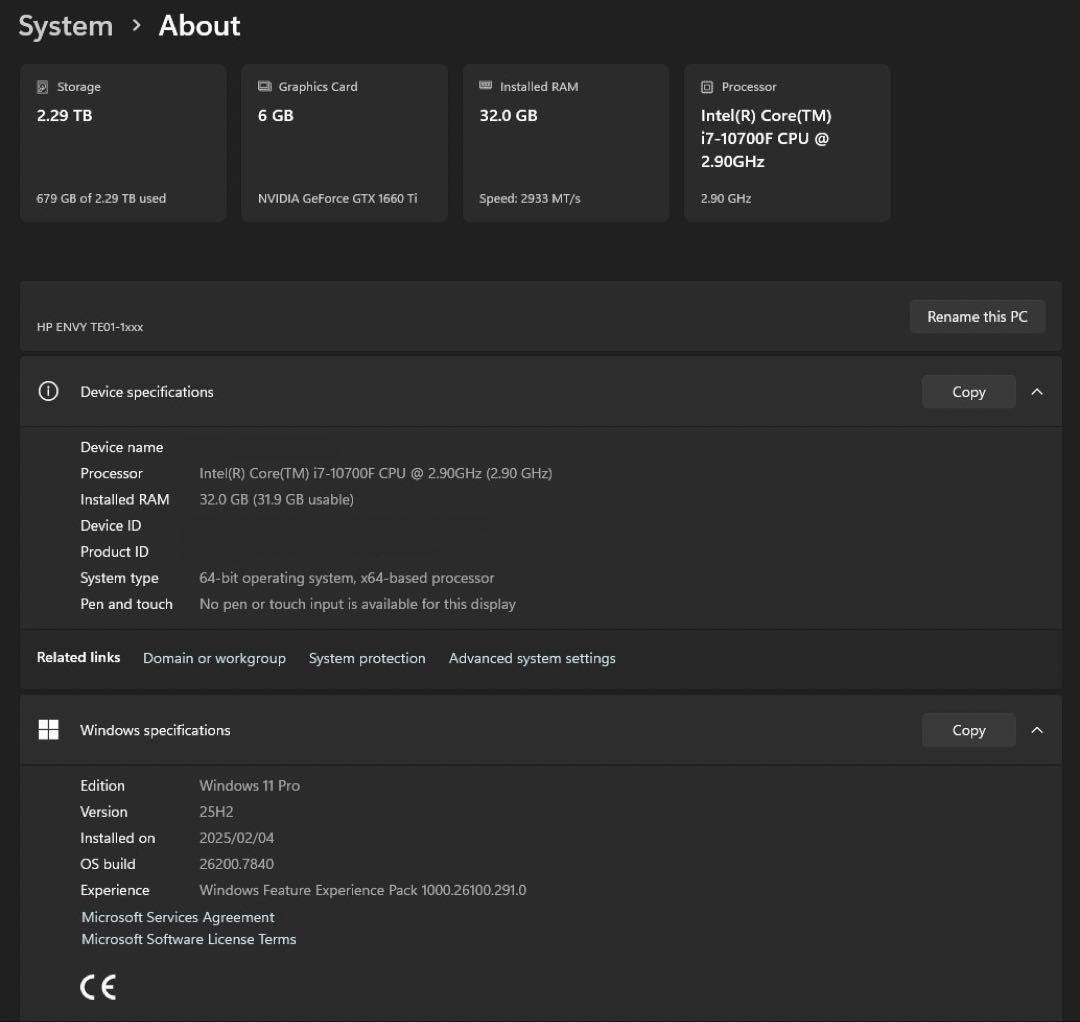Collapse the Device specifications section
Image resolution: width=1080 pixels, height=1022 pixels.
click(x=1037, y=391)
